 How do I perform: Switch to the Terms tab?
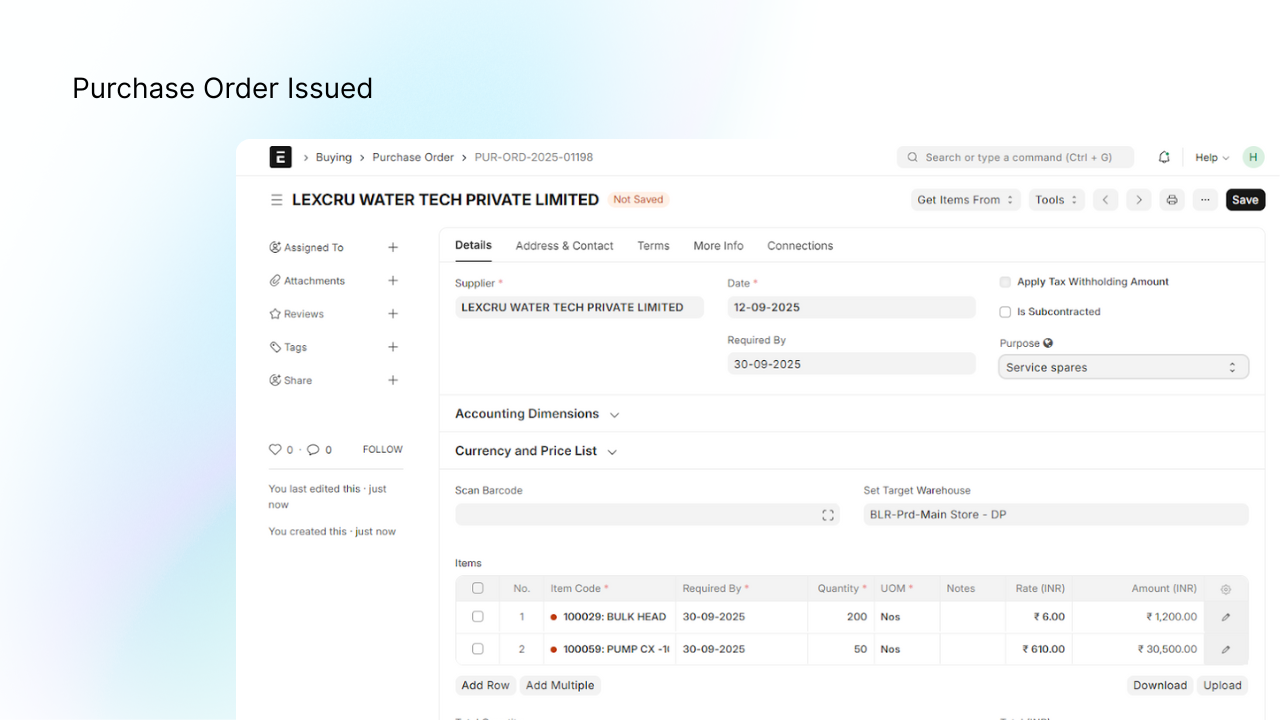[653, 246]
